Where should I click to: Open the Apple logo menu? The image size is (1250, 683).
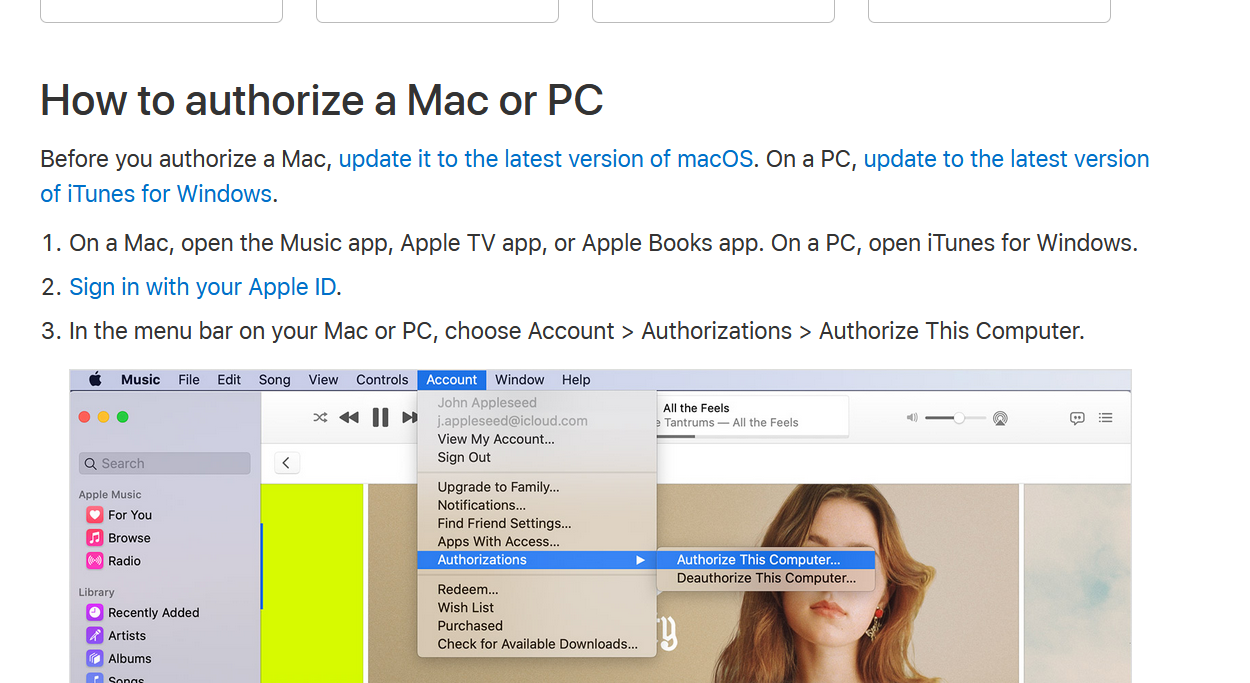pyautogui.click(x=96, y=380)
